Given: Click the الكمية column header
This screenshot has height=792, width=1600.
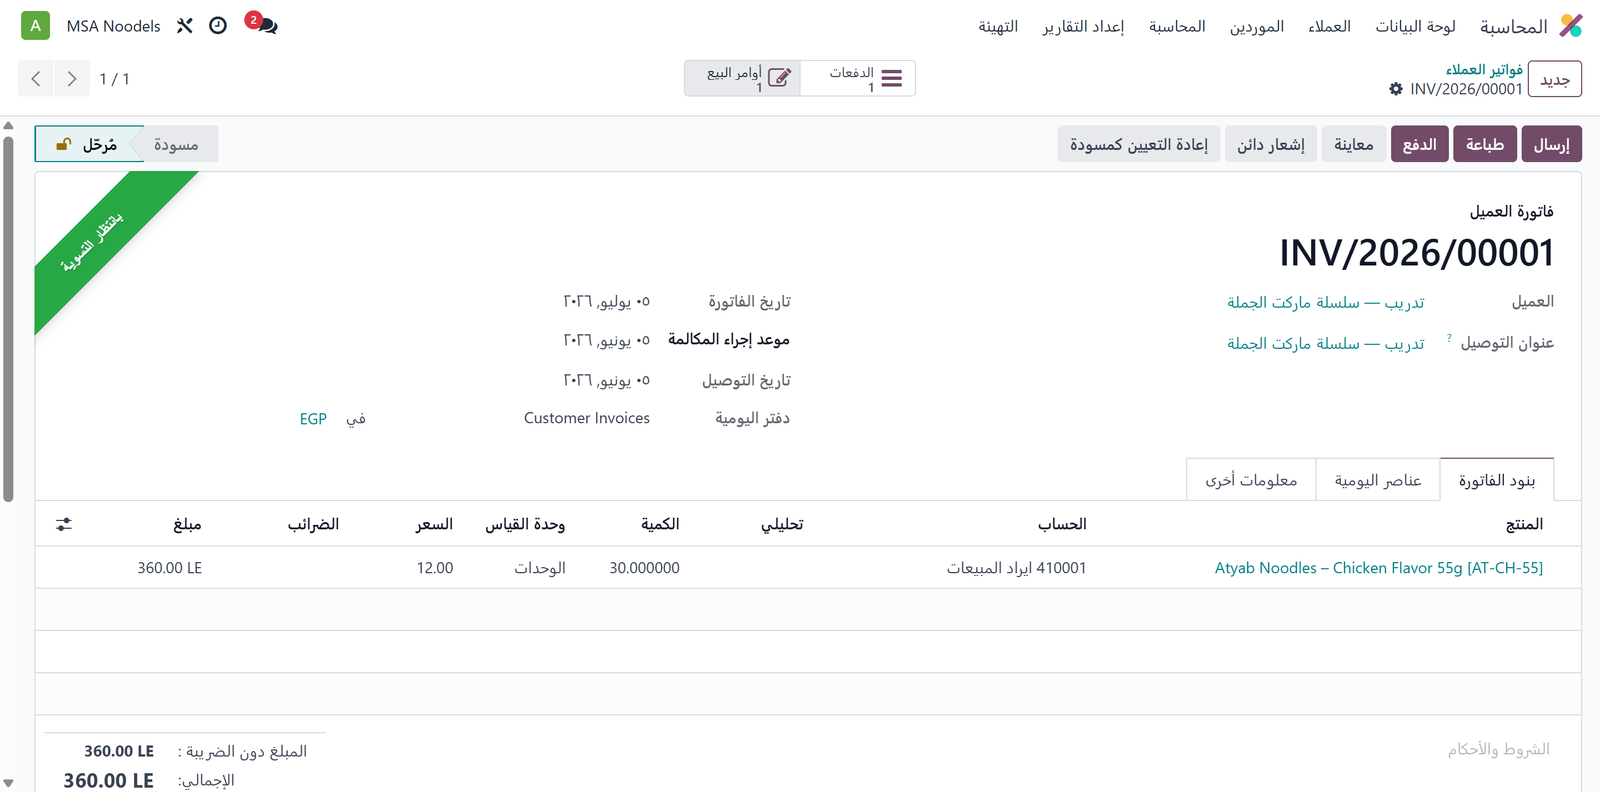Looking at the screenshot, I should pyautogui.click(x=660, y=524).
